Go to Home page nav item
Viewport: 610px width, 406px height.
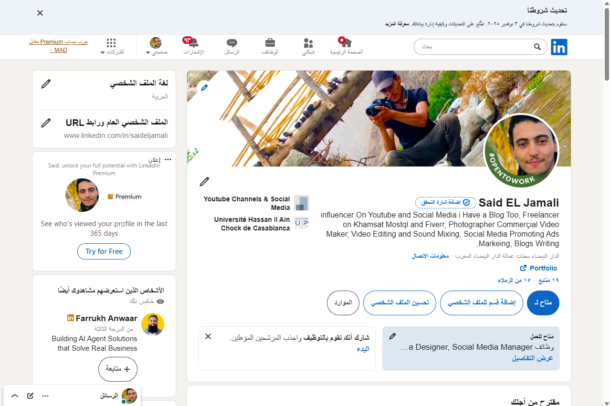(x=346, y=46)
